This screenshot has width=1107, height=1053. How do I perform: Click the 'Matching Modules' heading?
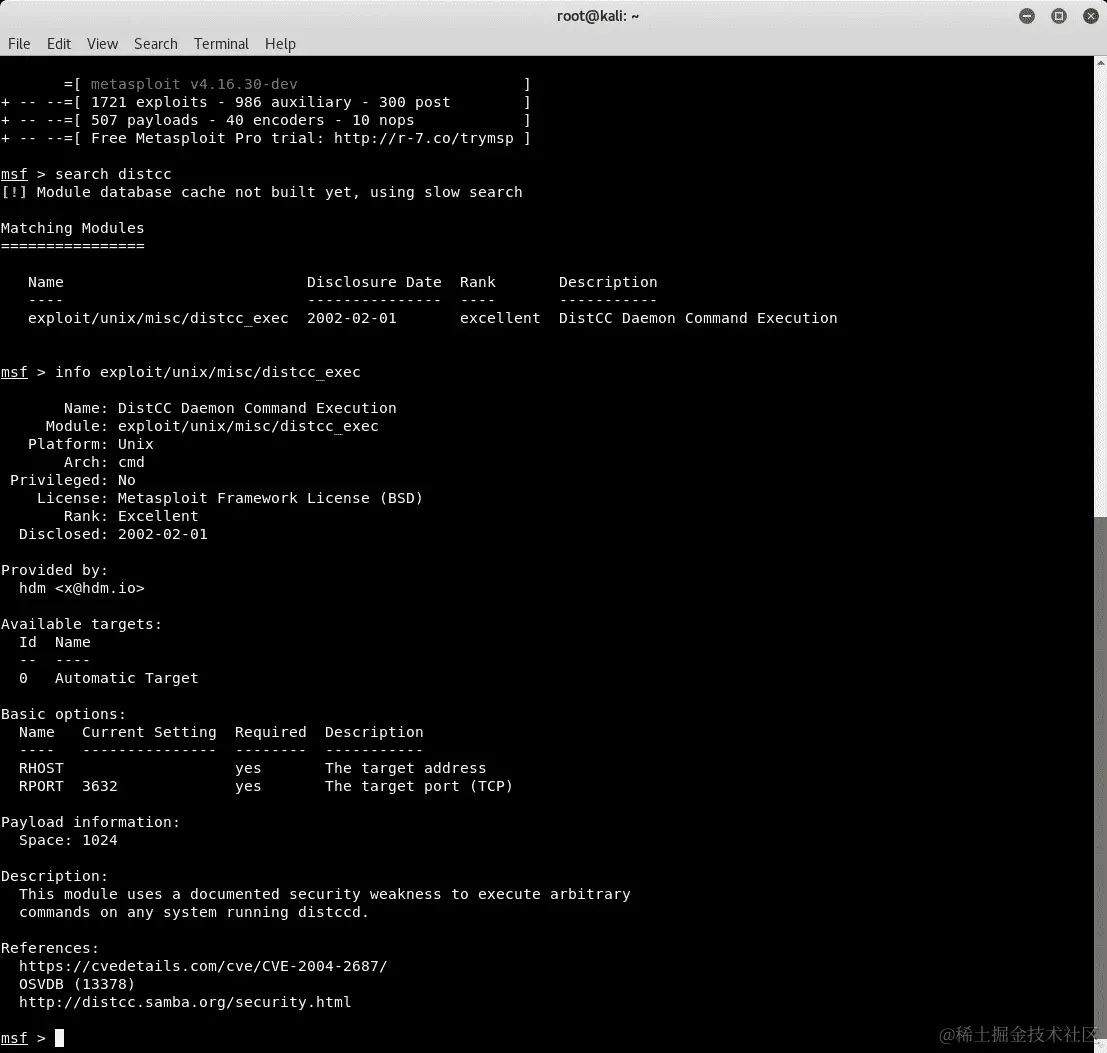tap(72, 228)
